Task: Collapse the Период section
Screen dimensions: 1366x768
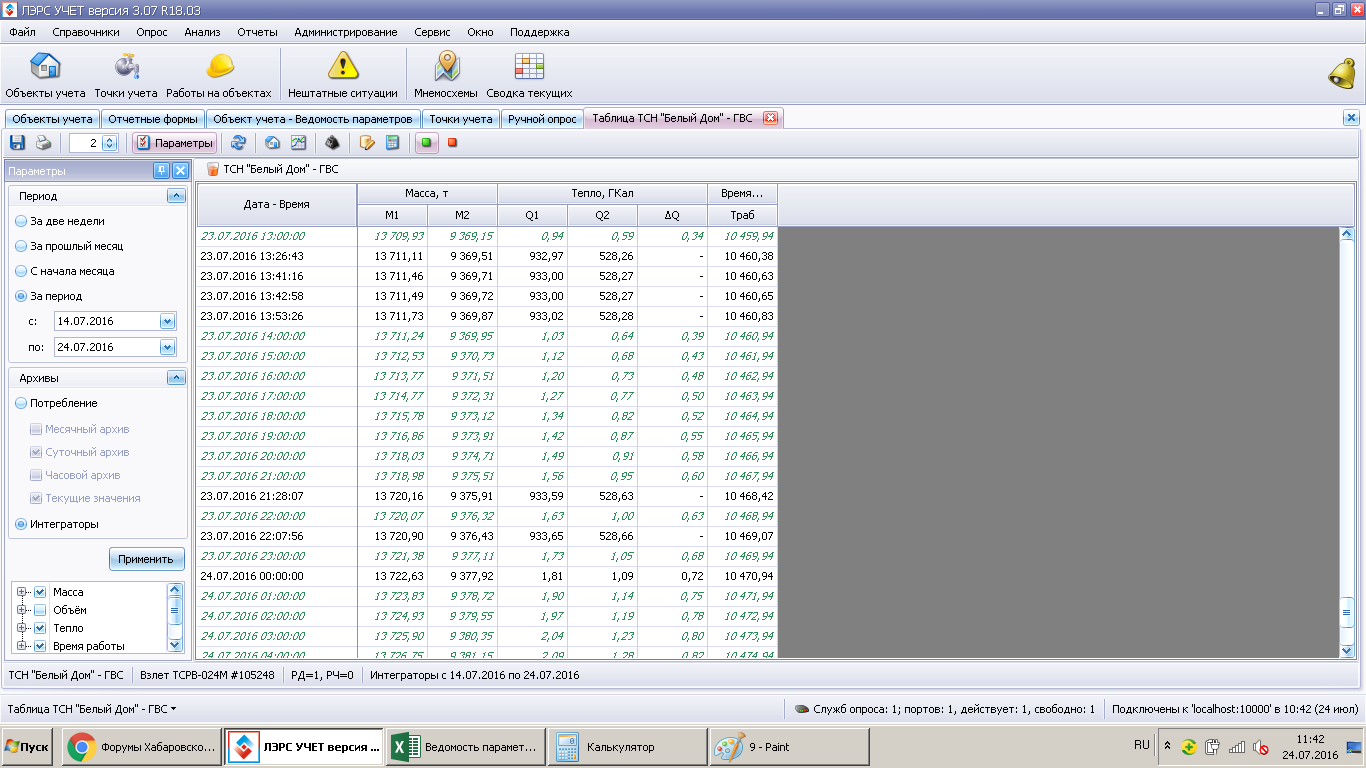Action: [176, 196]
